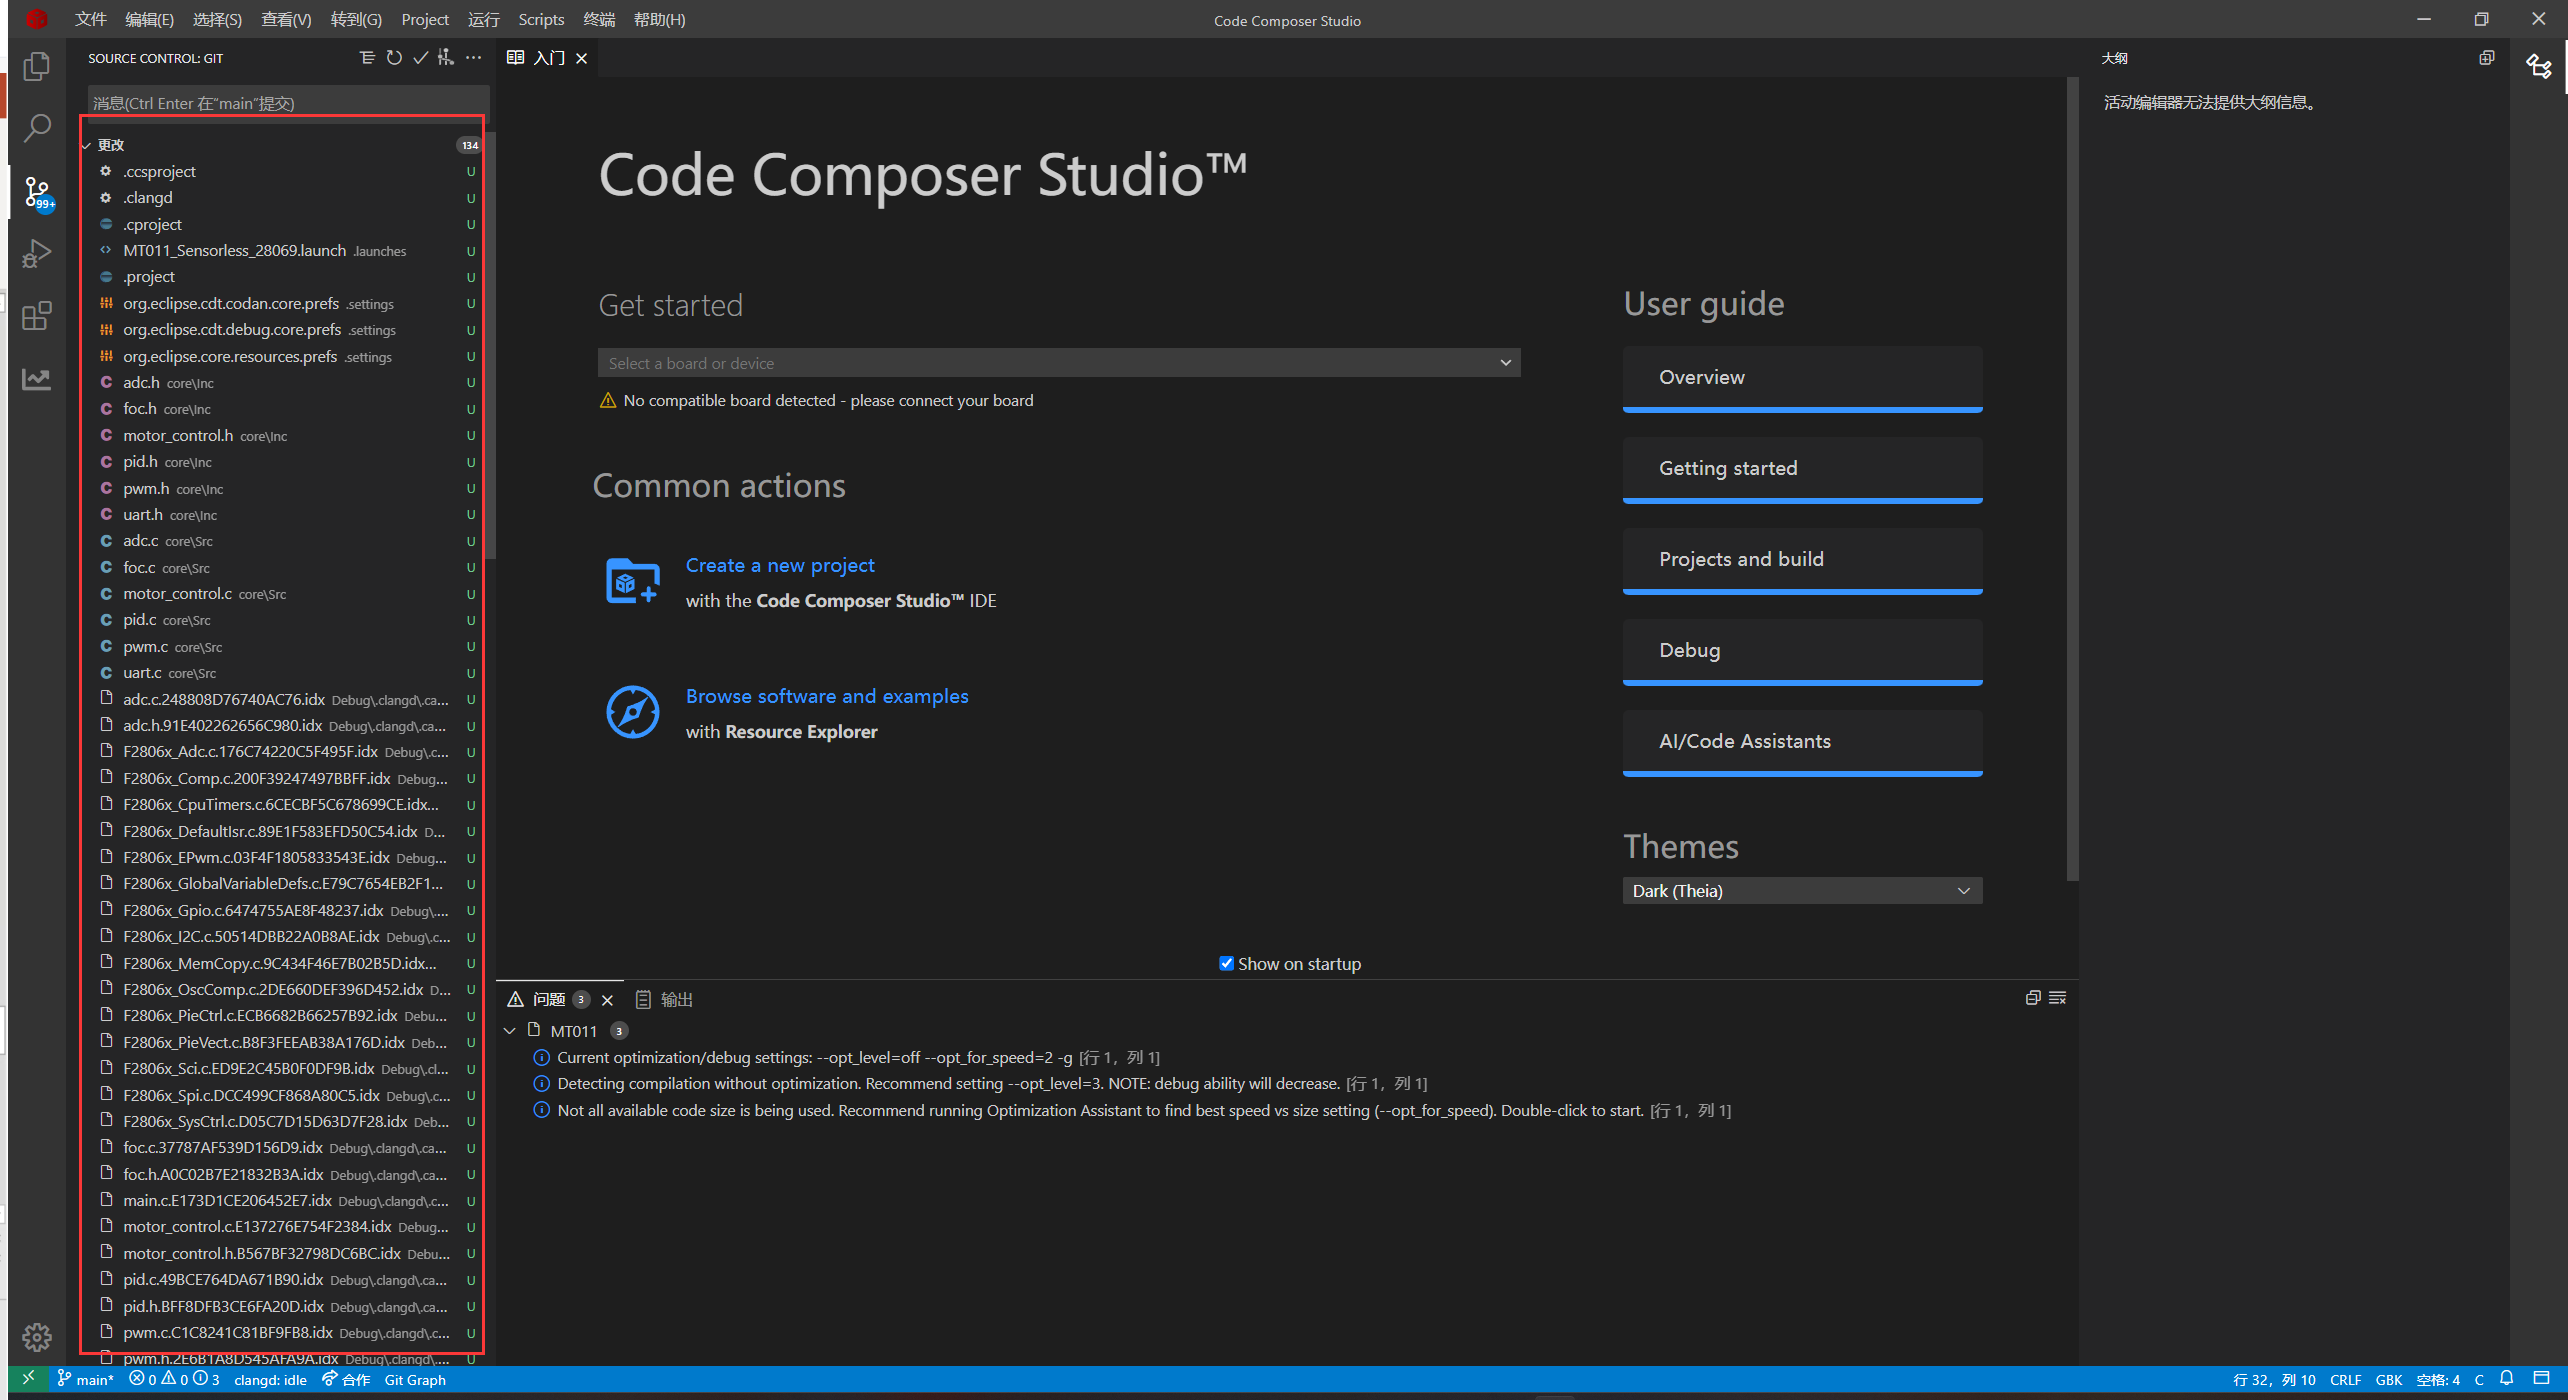
Task: Click the commit message input field
Action: pyautogui.click(x=286, y=103)
